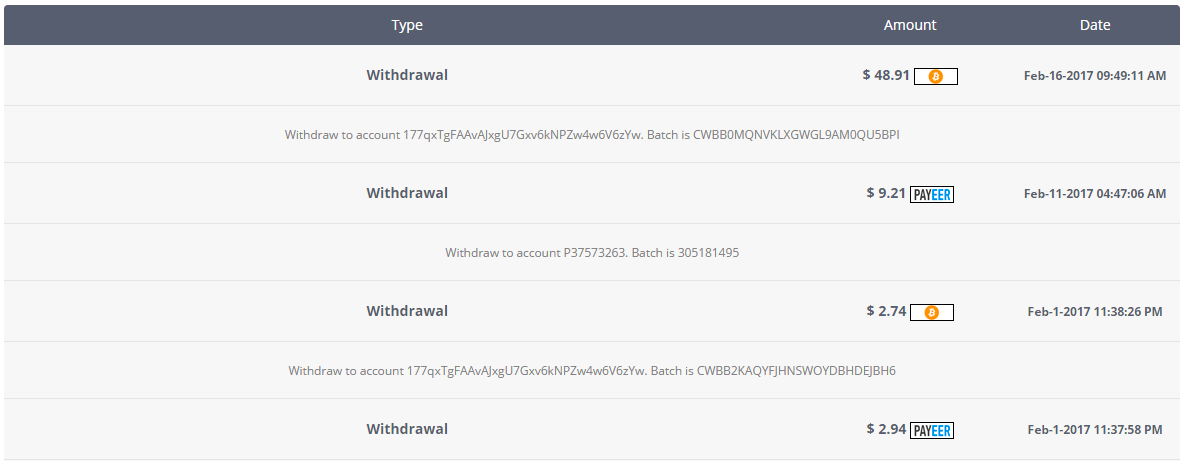Click the $2.94 withdrawal amount
This screenshot has width=1183, height=461.
(x=886, y=429)
